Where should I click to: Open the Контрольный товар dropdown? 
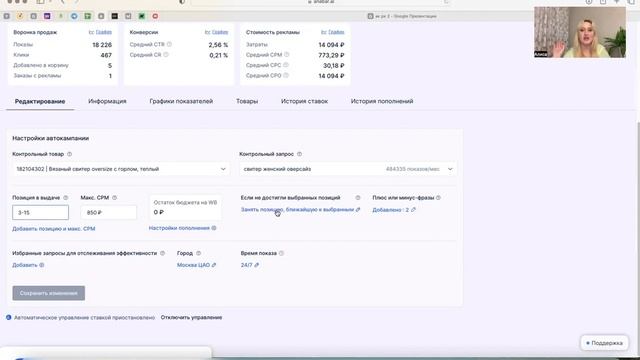click(121, 169)
